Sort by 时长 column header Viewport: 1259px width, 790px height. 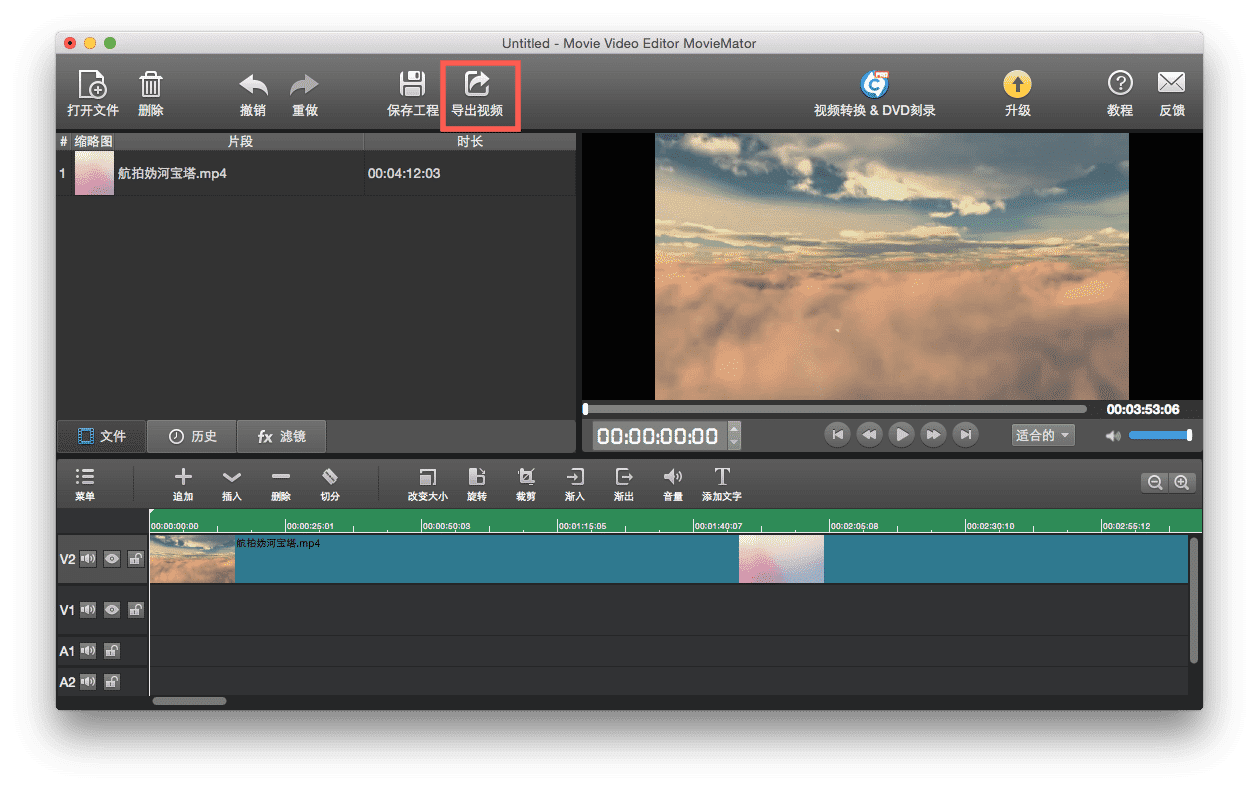pyautogui.click(x=470, y=142)
